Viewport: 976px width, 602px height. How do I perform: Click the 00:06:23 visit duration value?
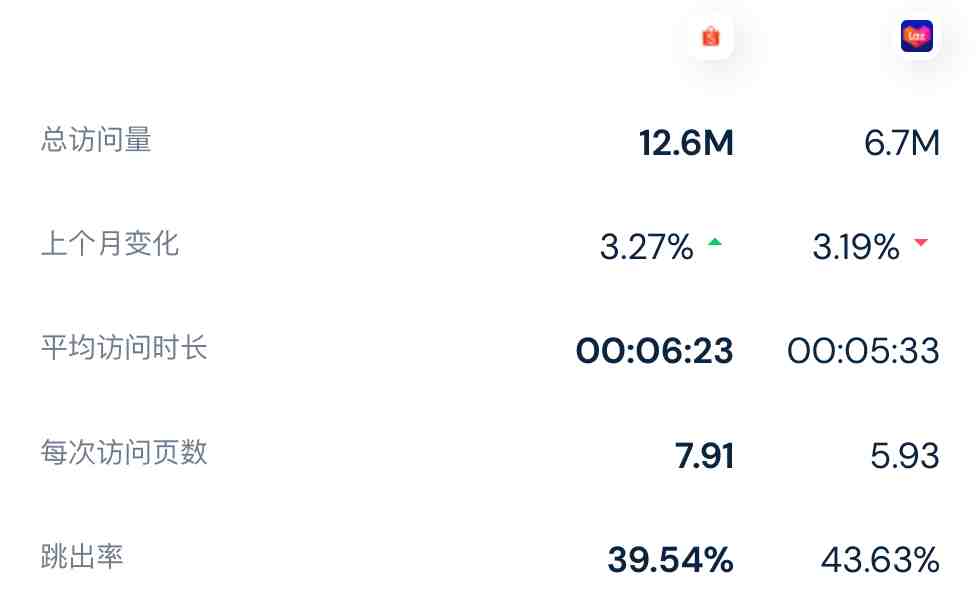point(655,350)
